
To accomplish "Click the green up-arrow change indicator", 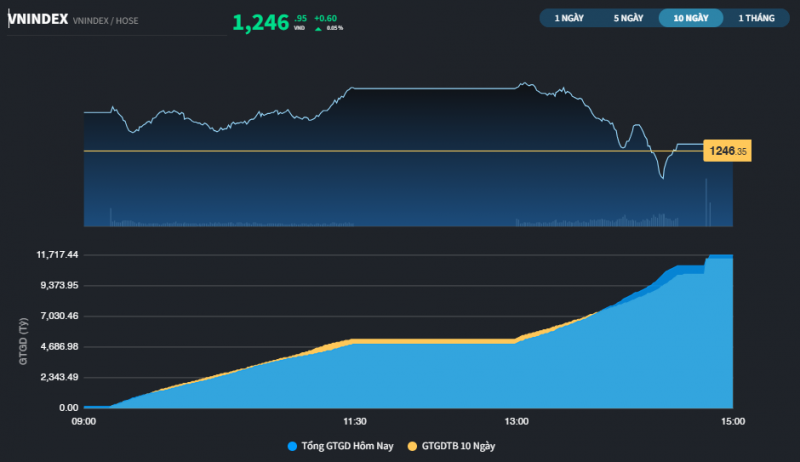I will pos(318,28).
